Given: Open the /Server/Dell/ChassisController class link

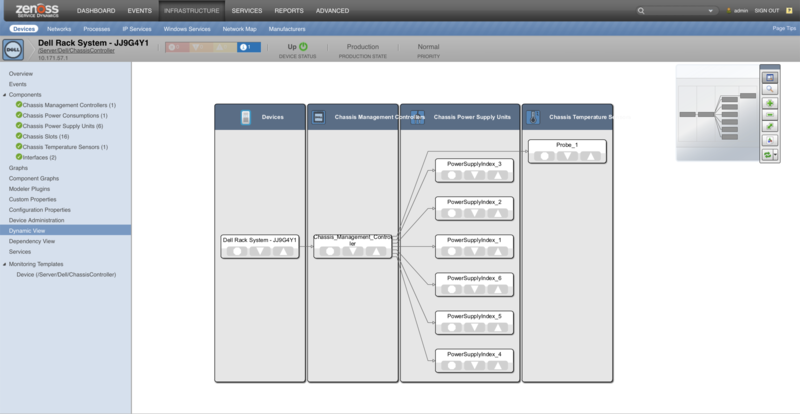Looking at the screenshot, I should pyautogui.click(x=77, y=51).
